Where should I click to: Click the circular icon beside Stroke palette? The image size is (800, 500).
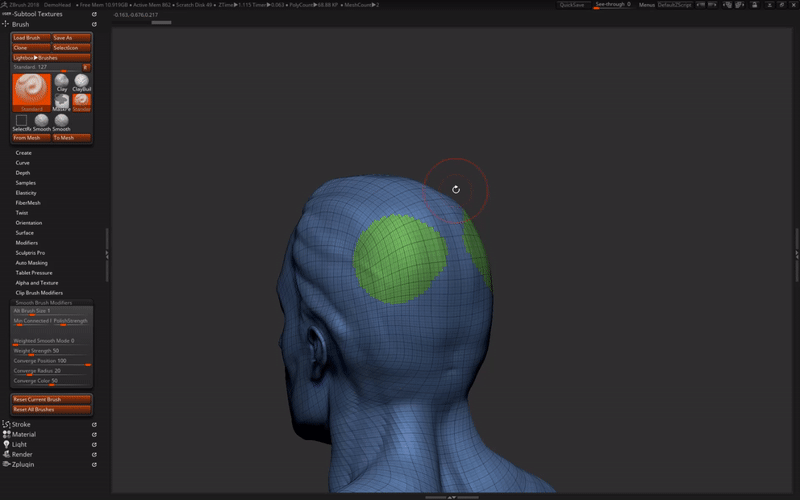point(94,424)
